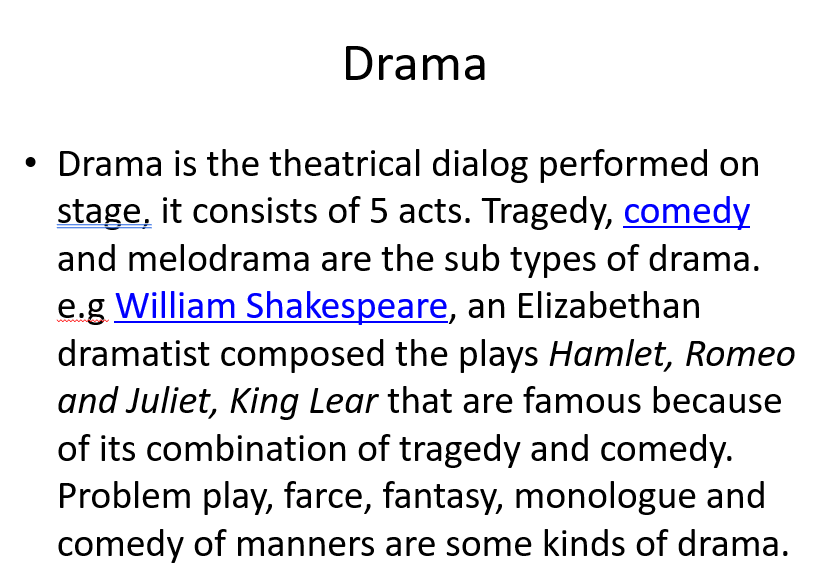
Task: Click the word "Elizabethan"
Action: click(609, 306)
